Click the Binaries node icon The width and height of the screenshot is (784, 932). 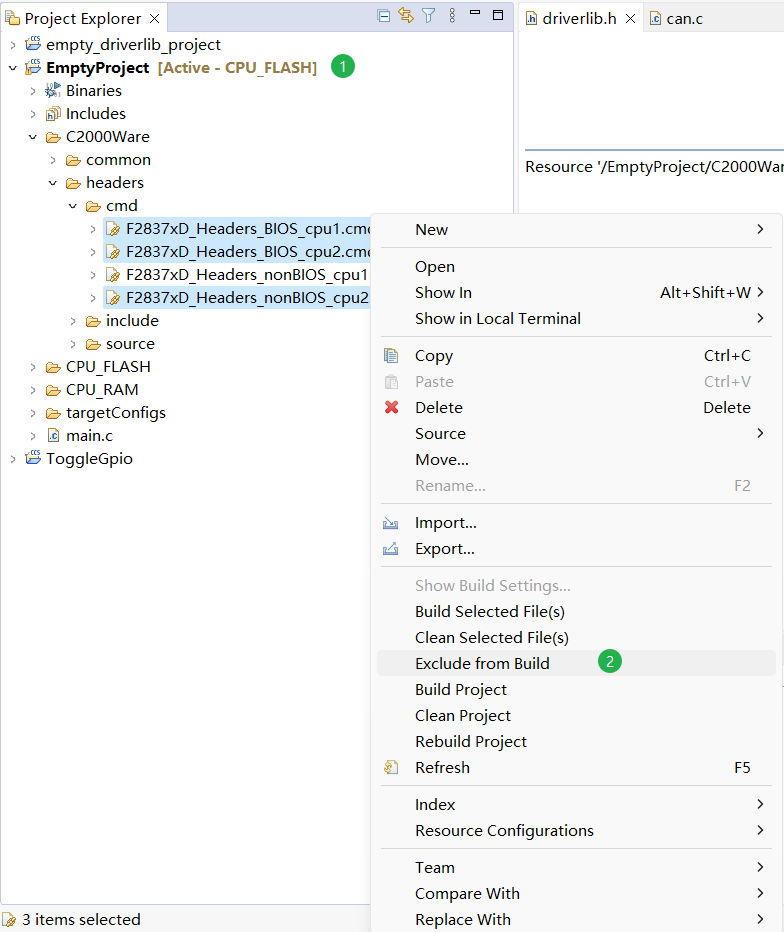[53, 91]
